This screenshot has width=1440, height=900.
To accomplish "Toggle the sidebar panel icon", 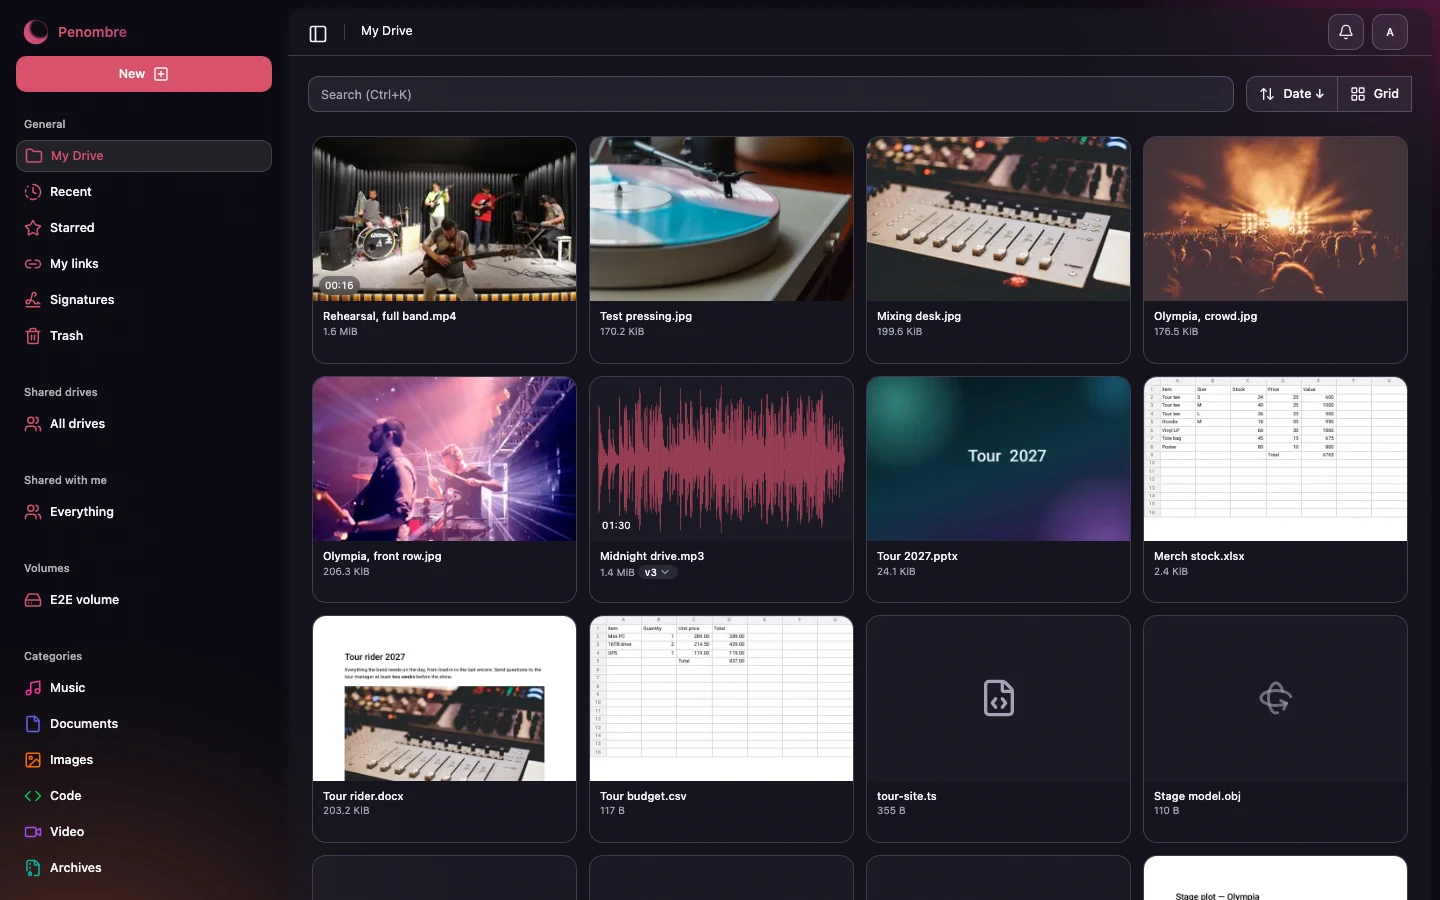I will 318,33.
